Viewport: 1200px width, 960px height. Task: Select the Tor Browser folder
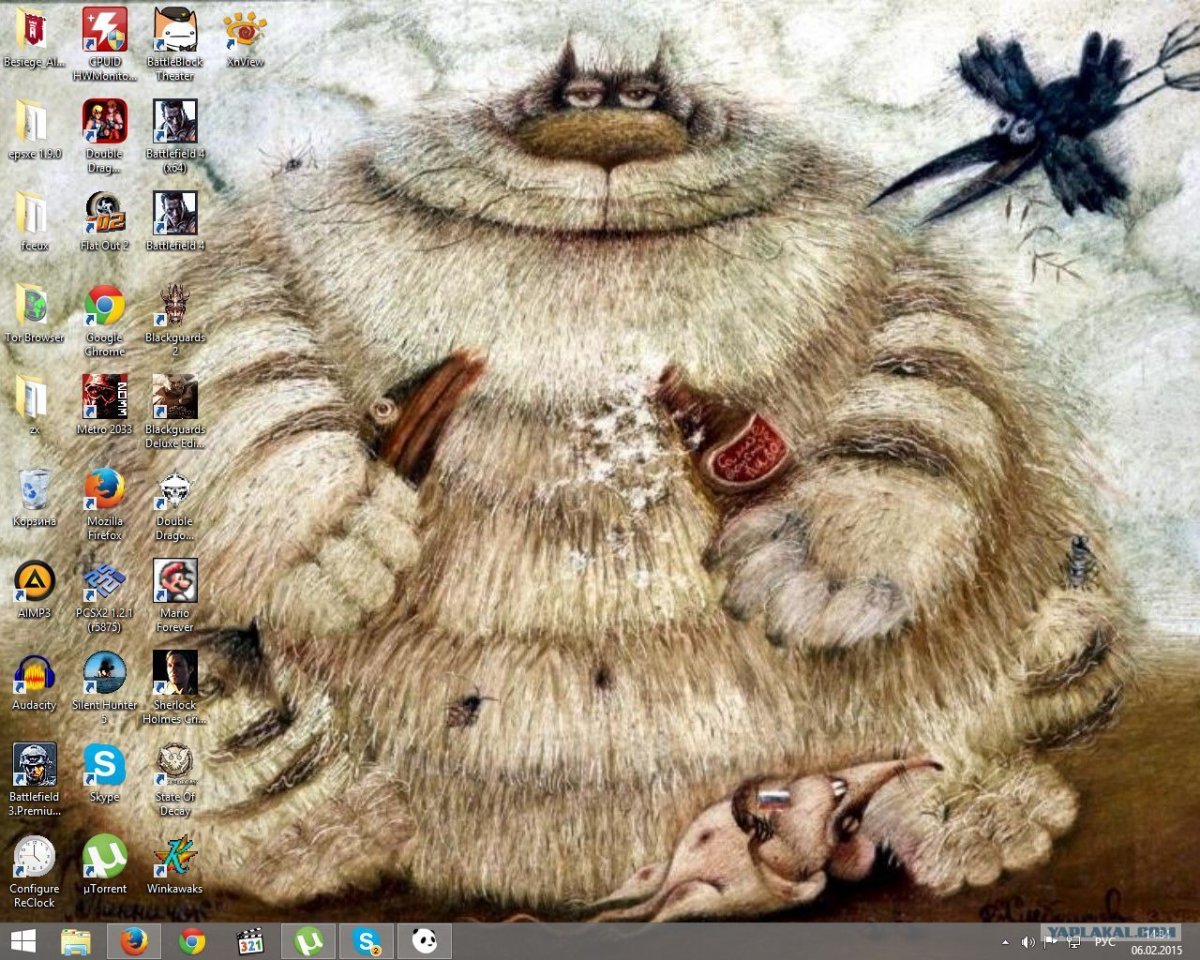(x=34, y=305)
